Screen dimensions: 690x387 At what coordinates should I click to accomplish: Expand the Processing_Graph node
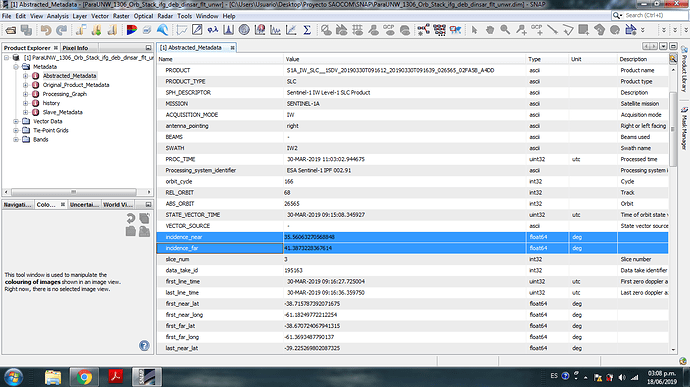coord(26,94)
